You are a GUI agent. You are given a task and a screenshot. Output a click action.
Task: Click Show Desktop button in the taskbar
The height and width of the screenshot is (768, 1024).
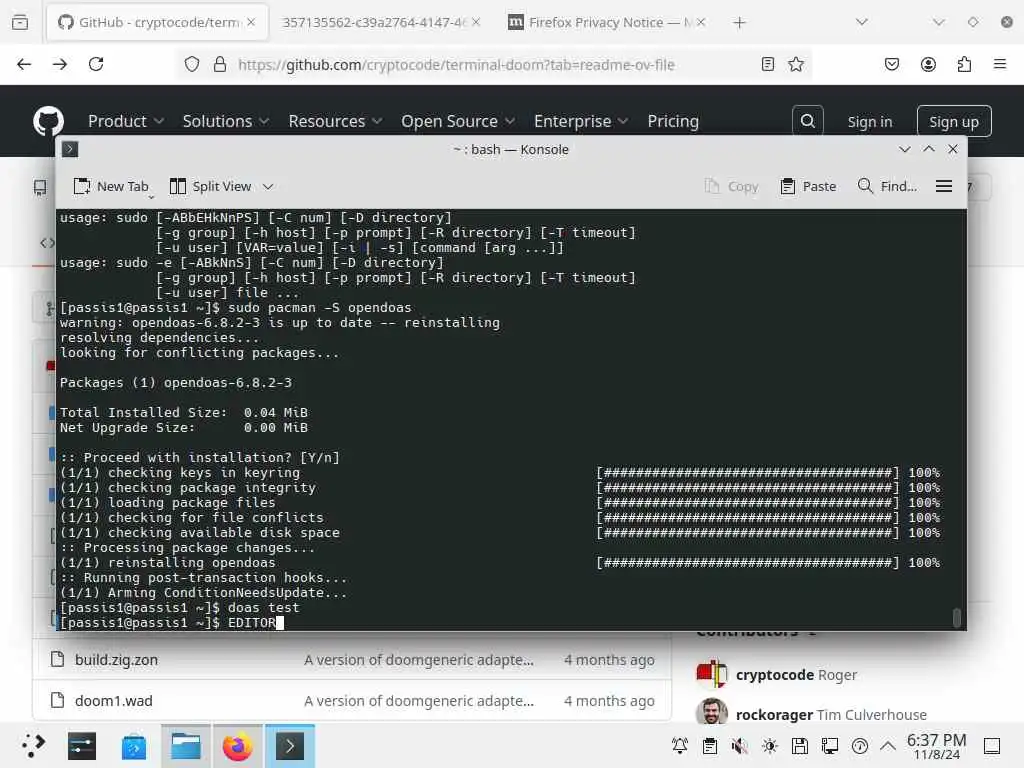tap(992, 746)
